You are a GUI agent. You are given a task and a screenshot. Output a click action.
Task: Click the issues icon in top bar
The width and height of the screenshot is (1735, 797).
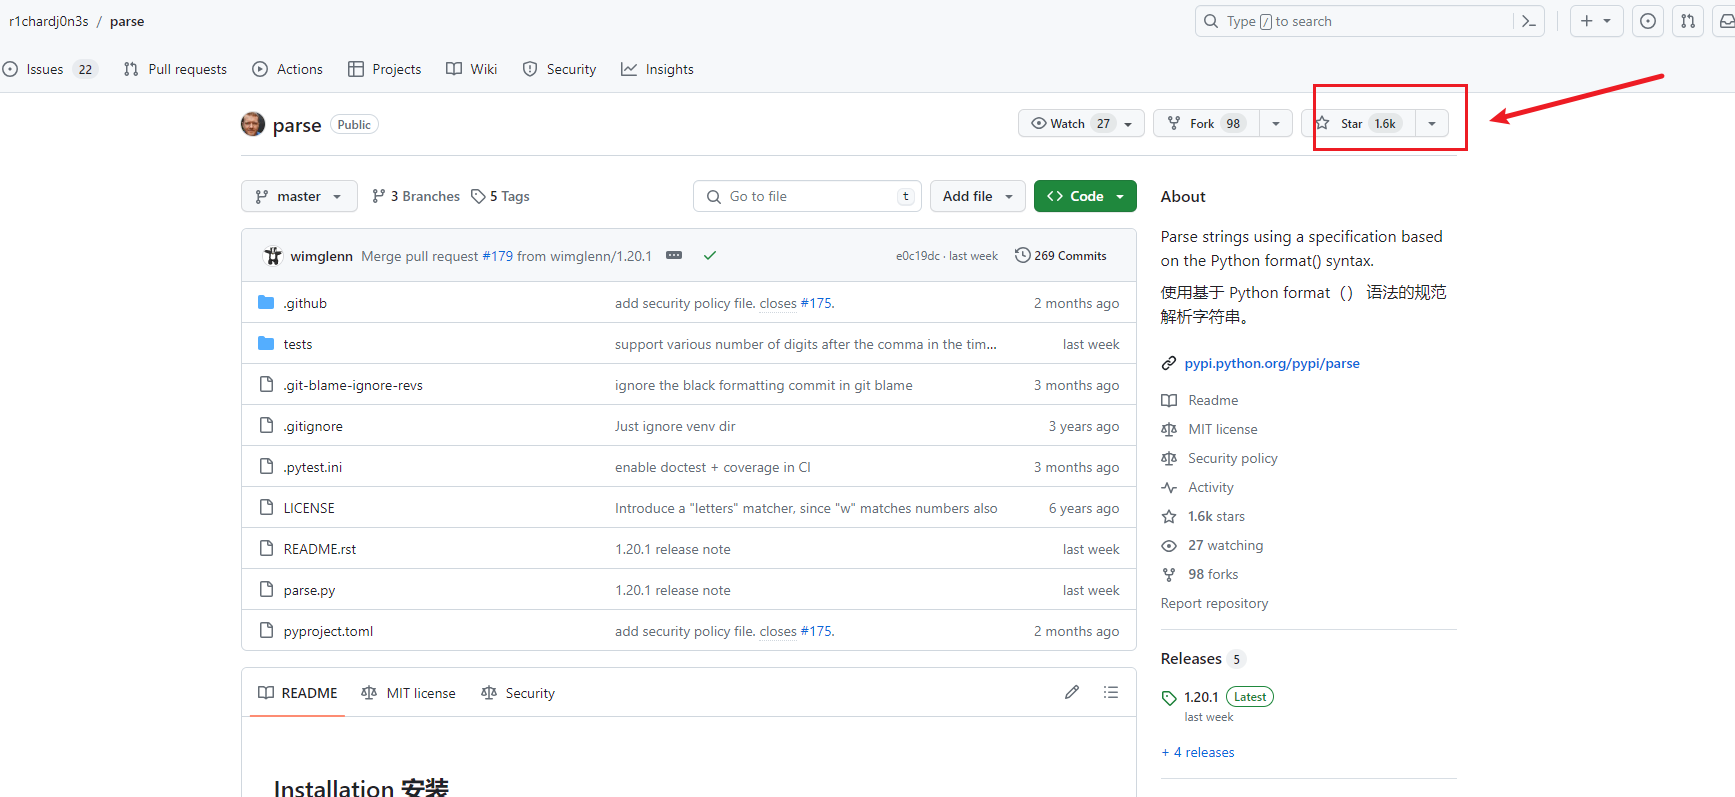pos(1648,21)
